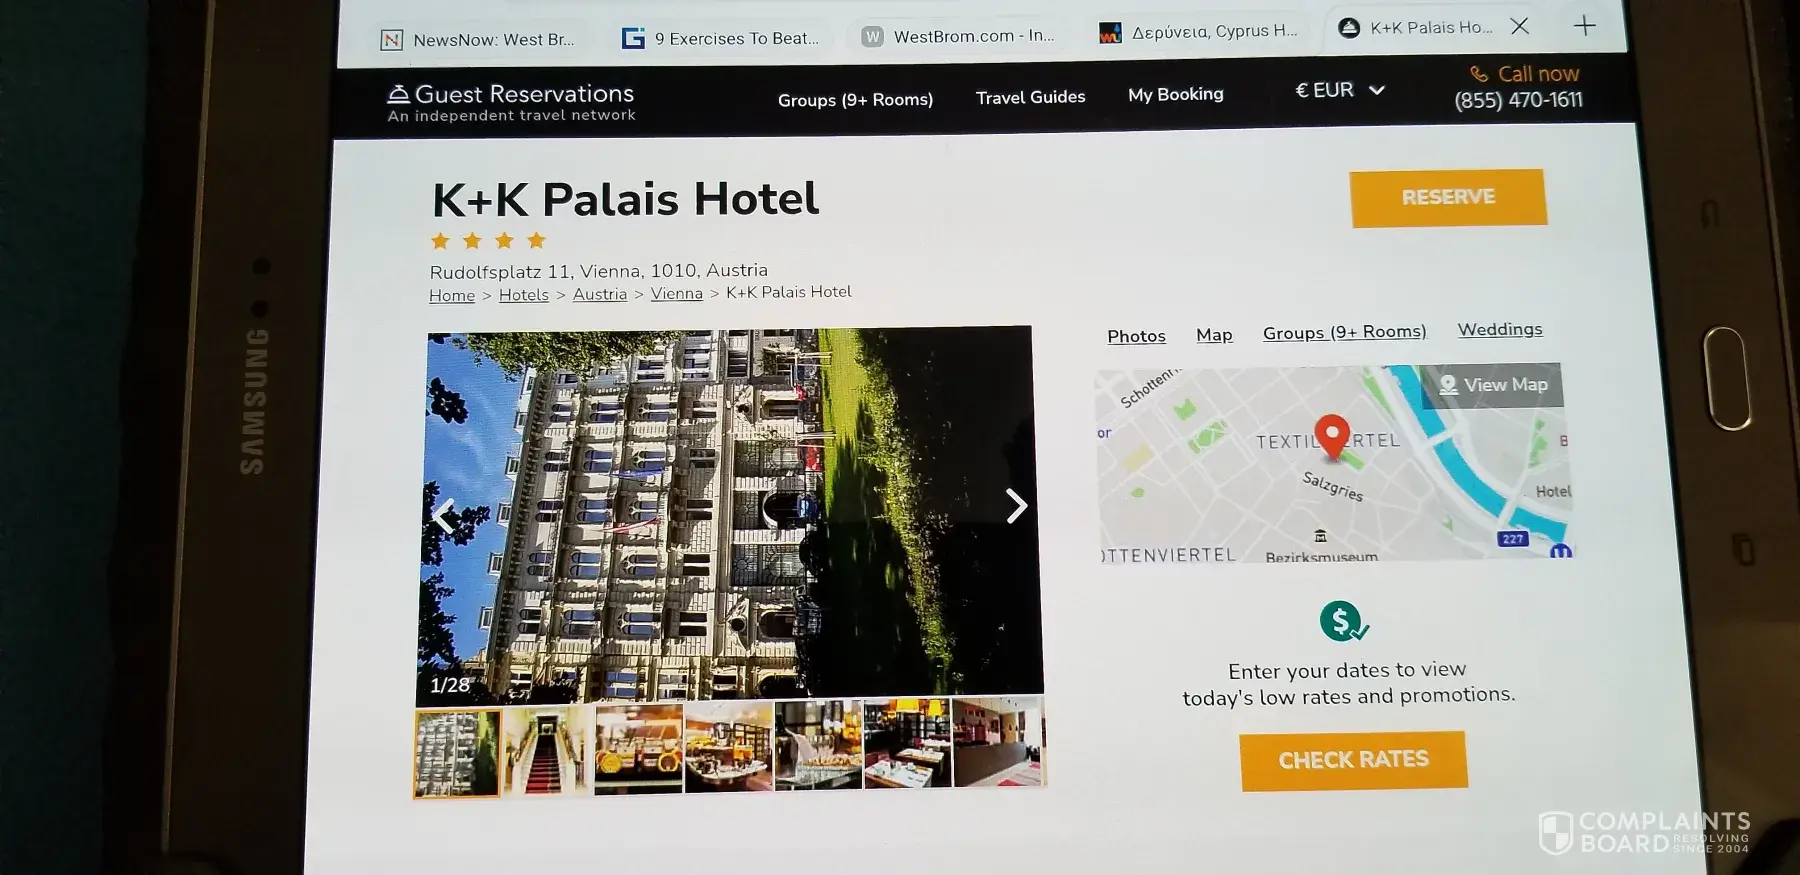Open a new browser tab with plus icon
The image size is (1800, 875).
point(1584,25)
